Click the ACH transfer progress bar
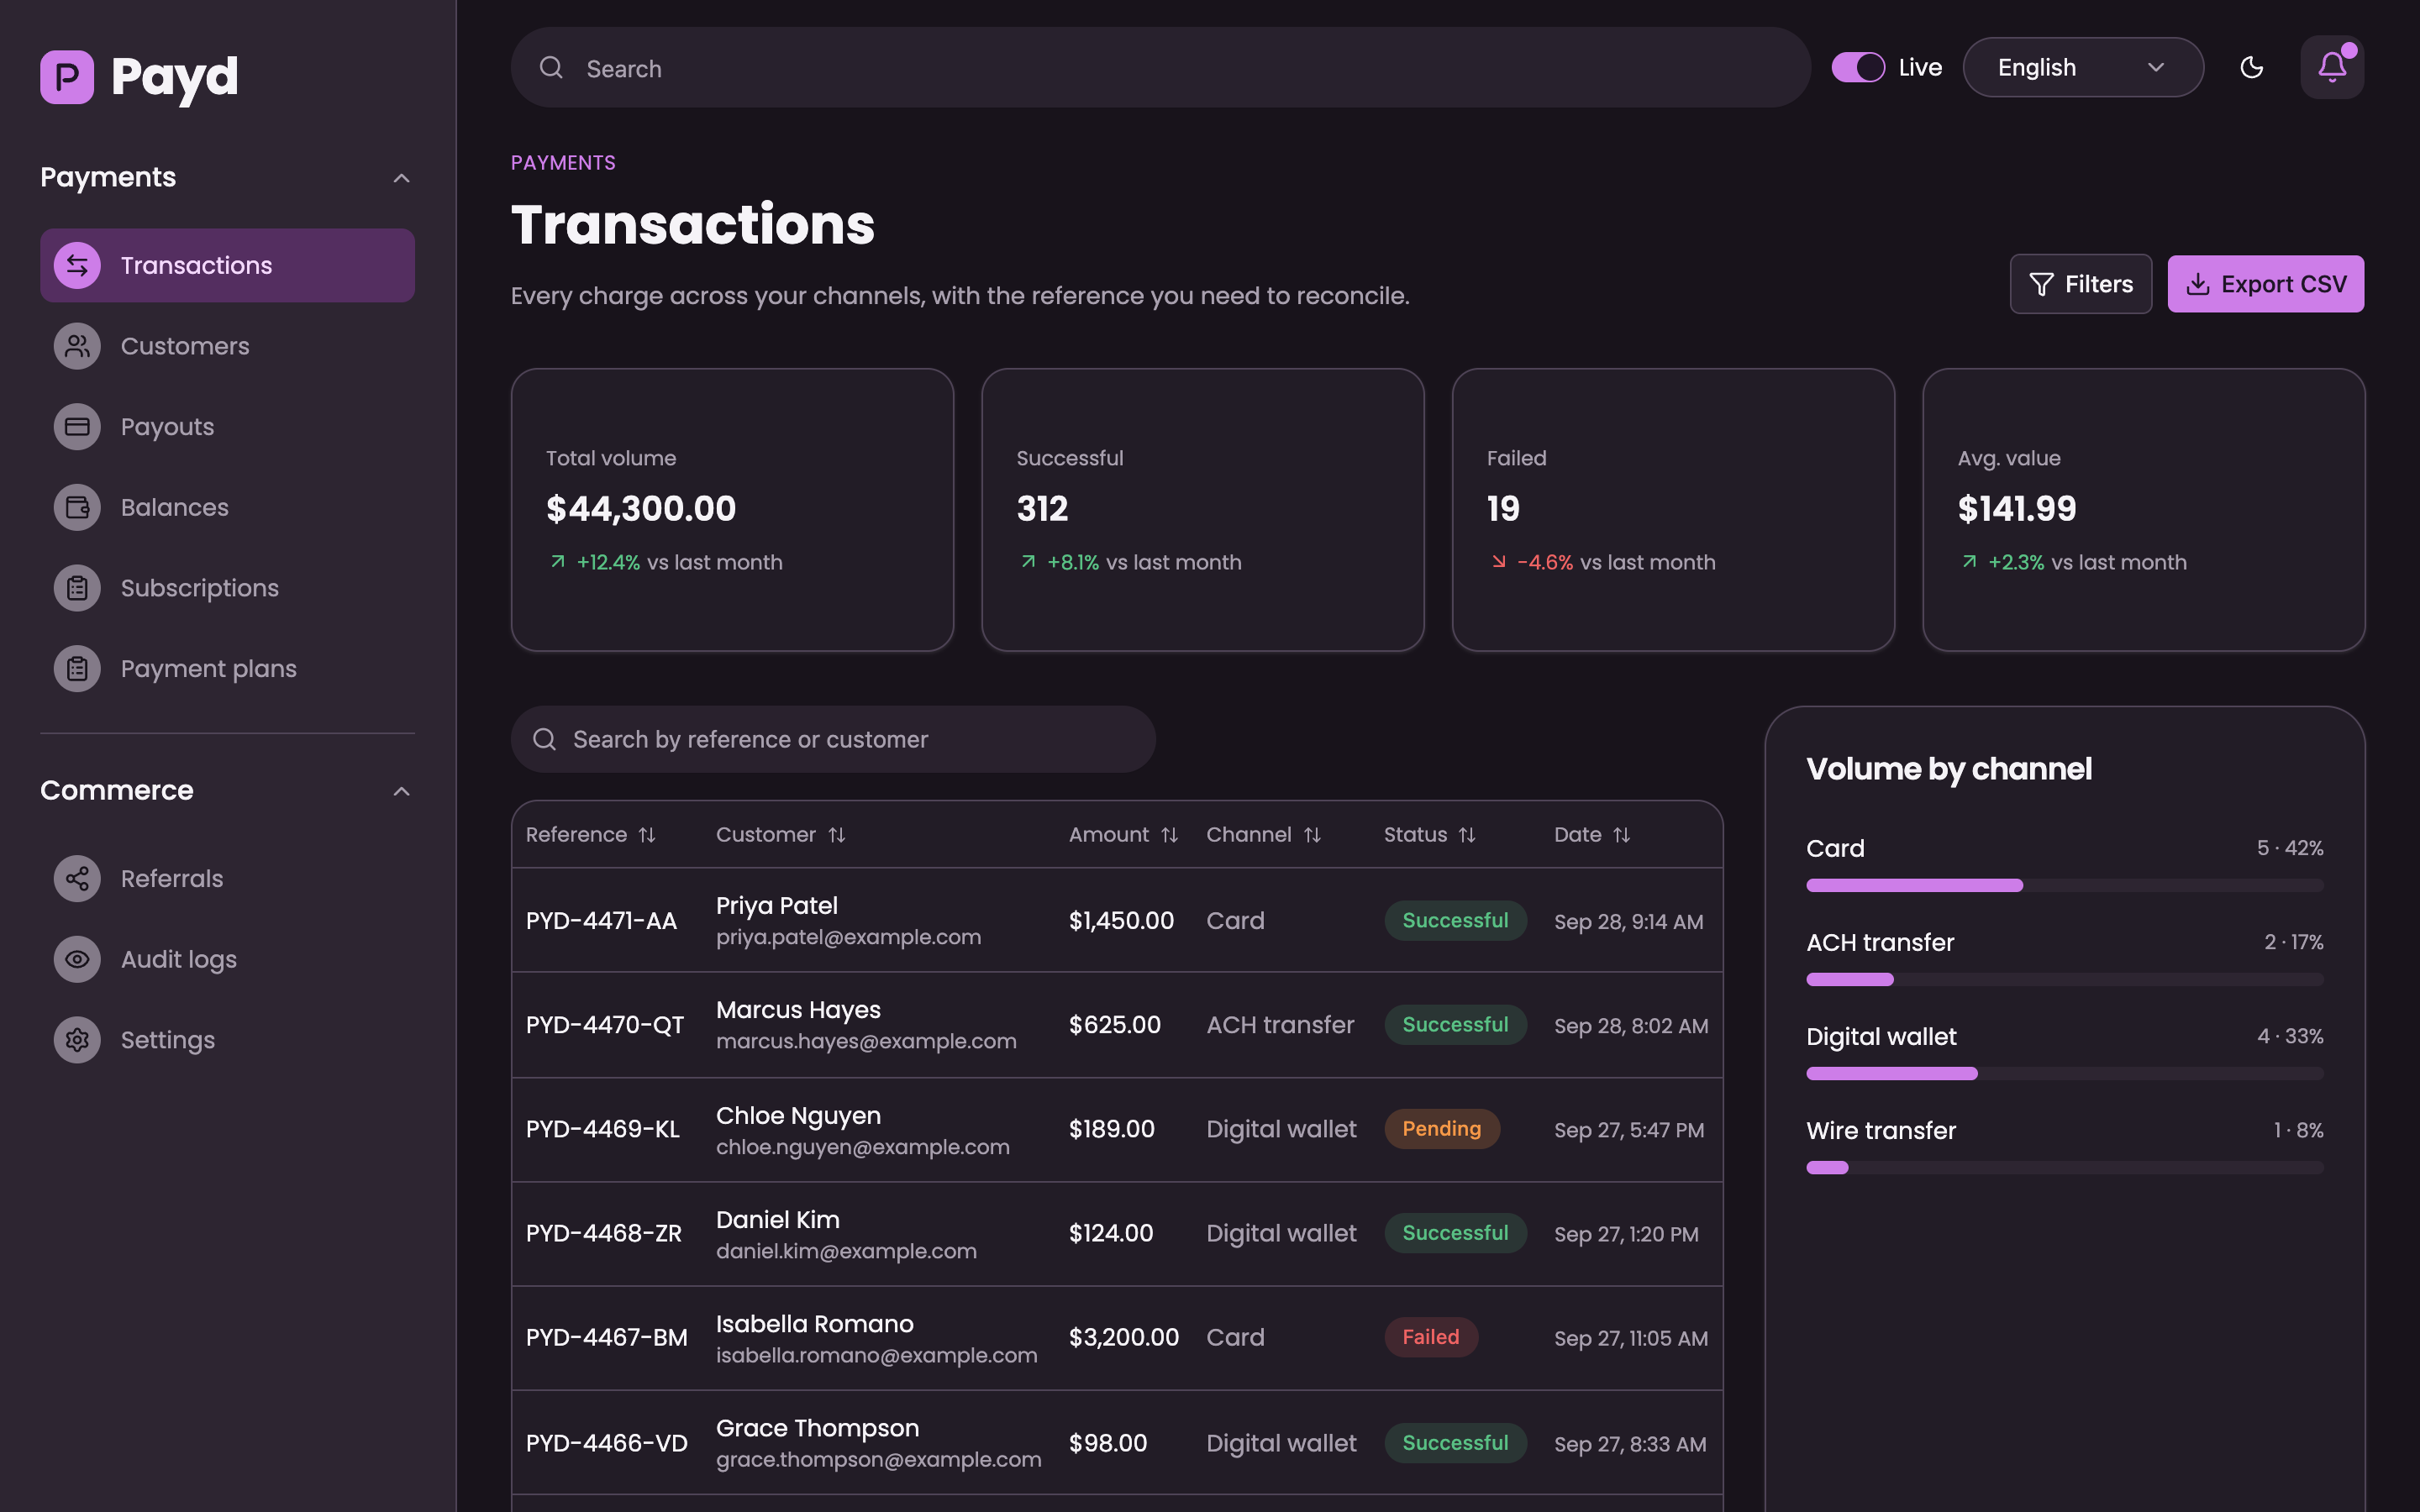 (2064, 979)
